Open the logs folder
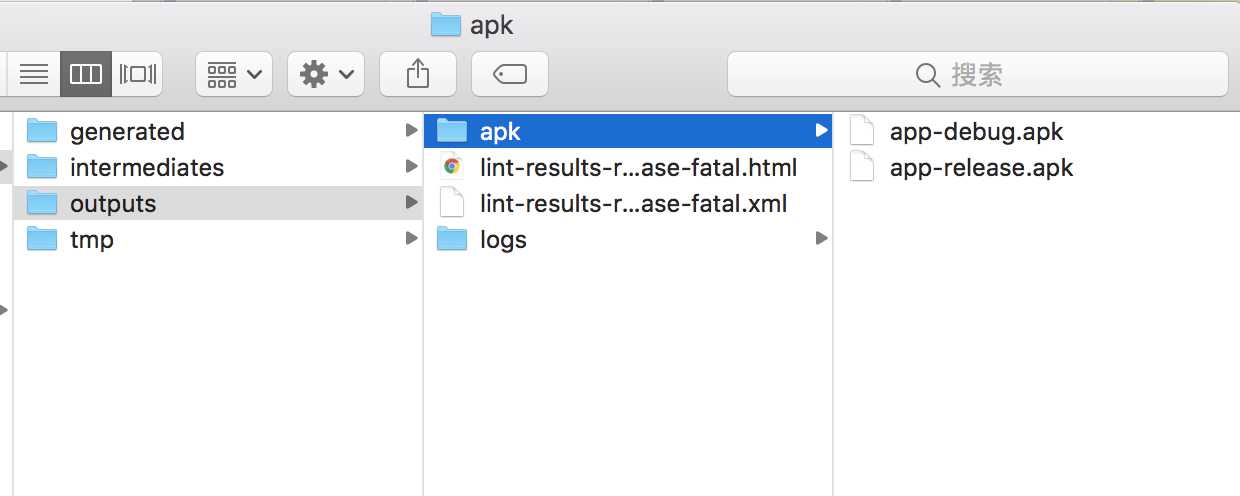 [x=503, y=239]
